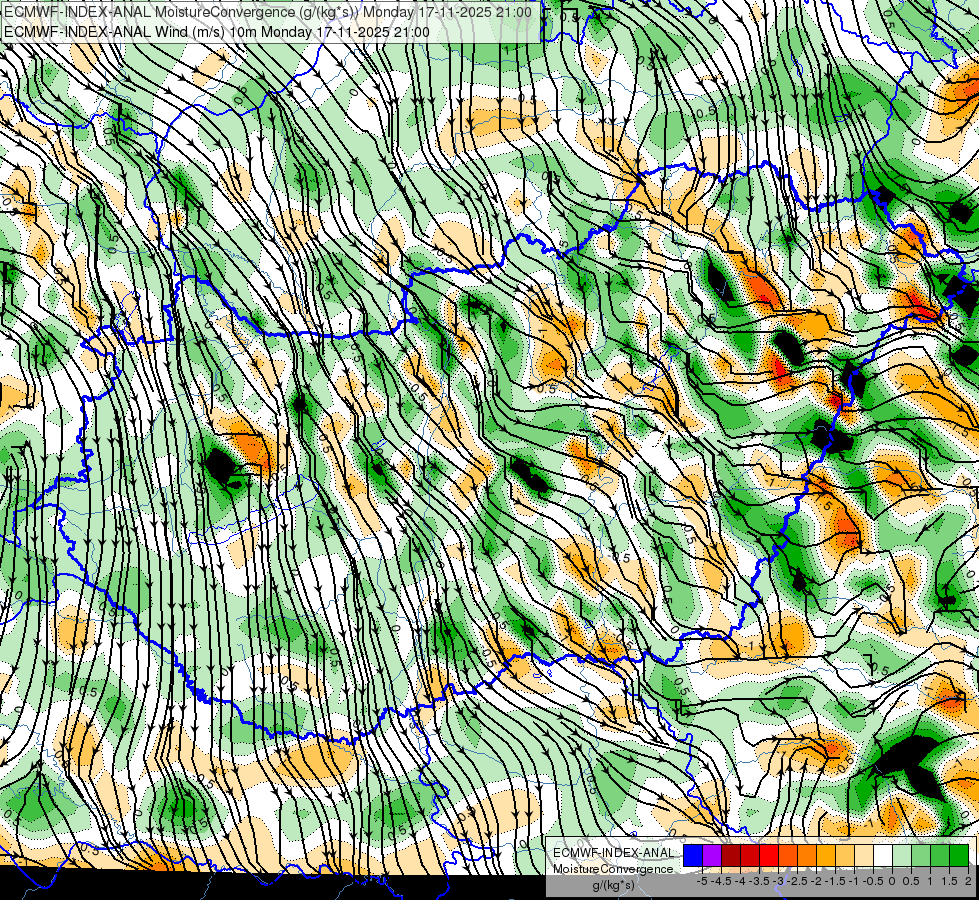
Task: Click the legend tick value '2'
Action: [x=968, y=881]
